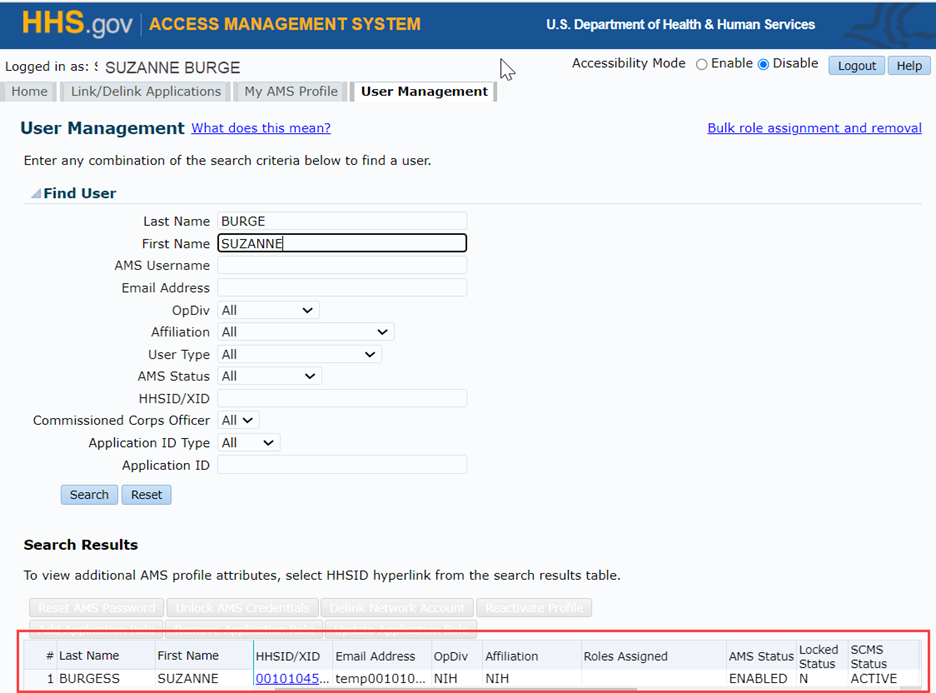Click into the AMS Username field

click(342, 266)
